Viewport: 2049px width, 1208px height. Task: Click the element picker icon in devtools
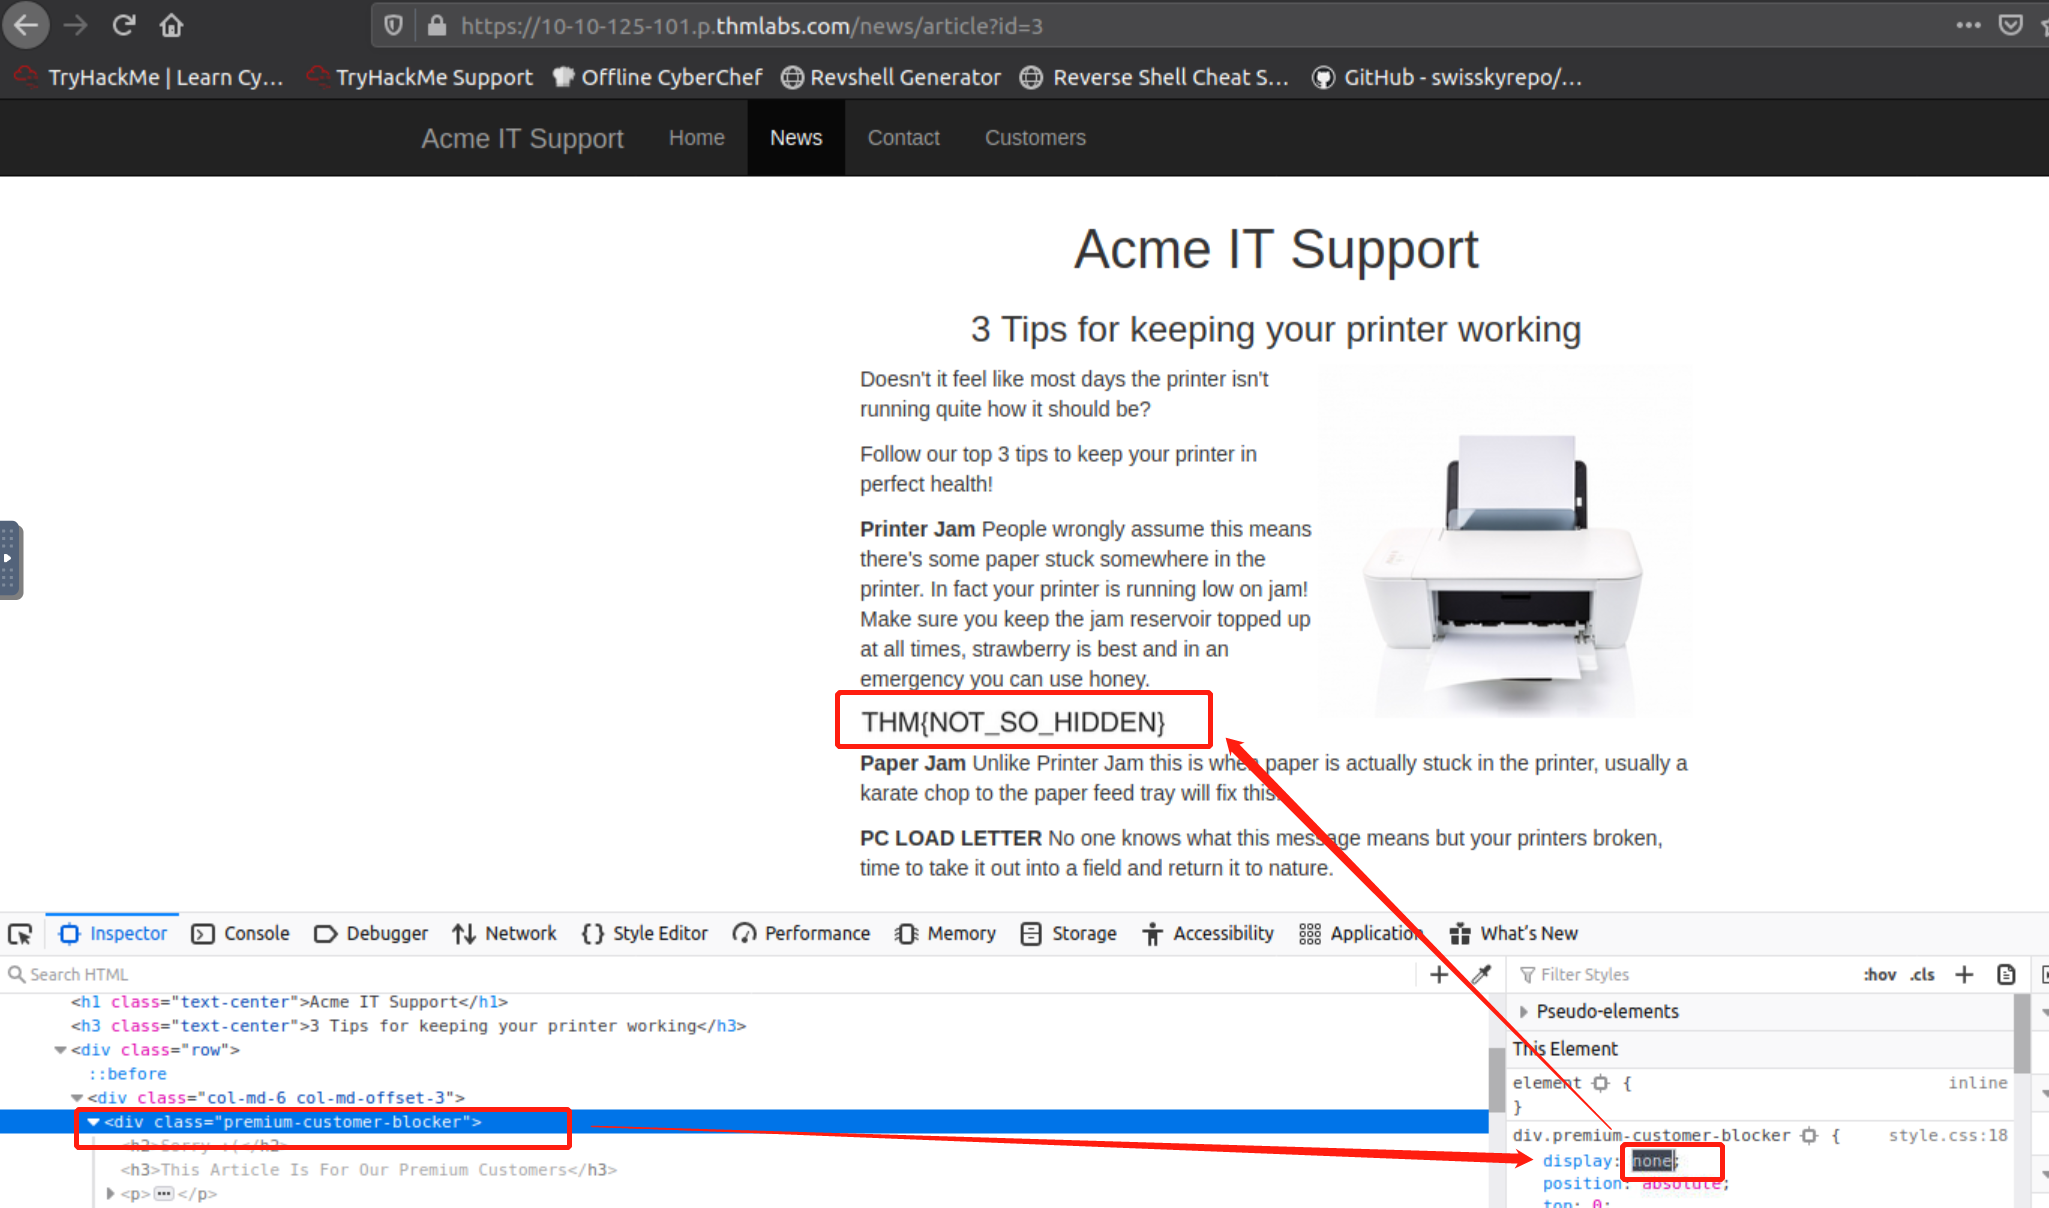20,934
